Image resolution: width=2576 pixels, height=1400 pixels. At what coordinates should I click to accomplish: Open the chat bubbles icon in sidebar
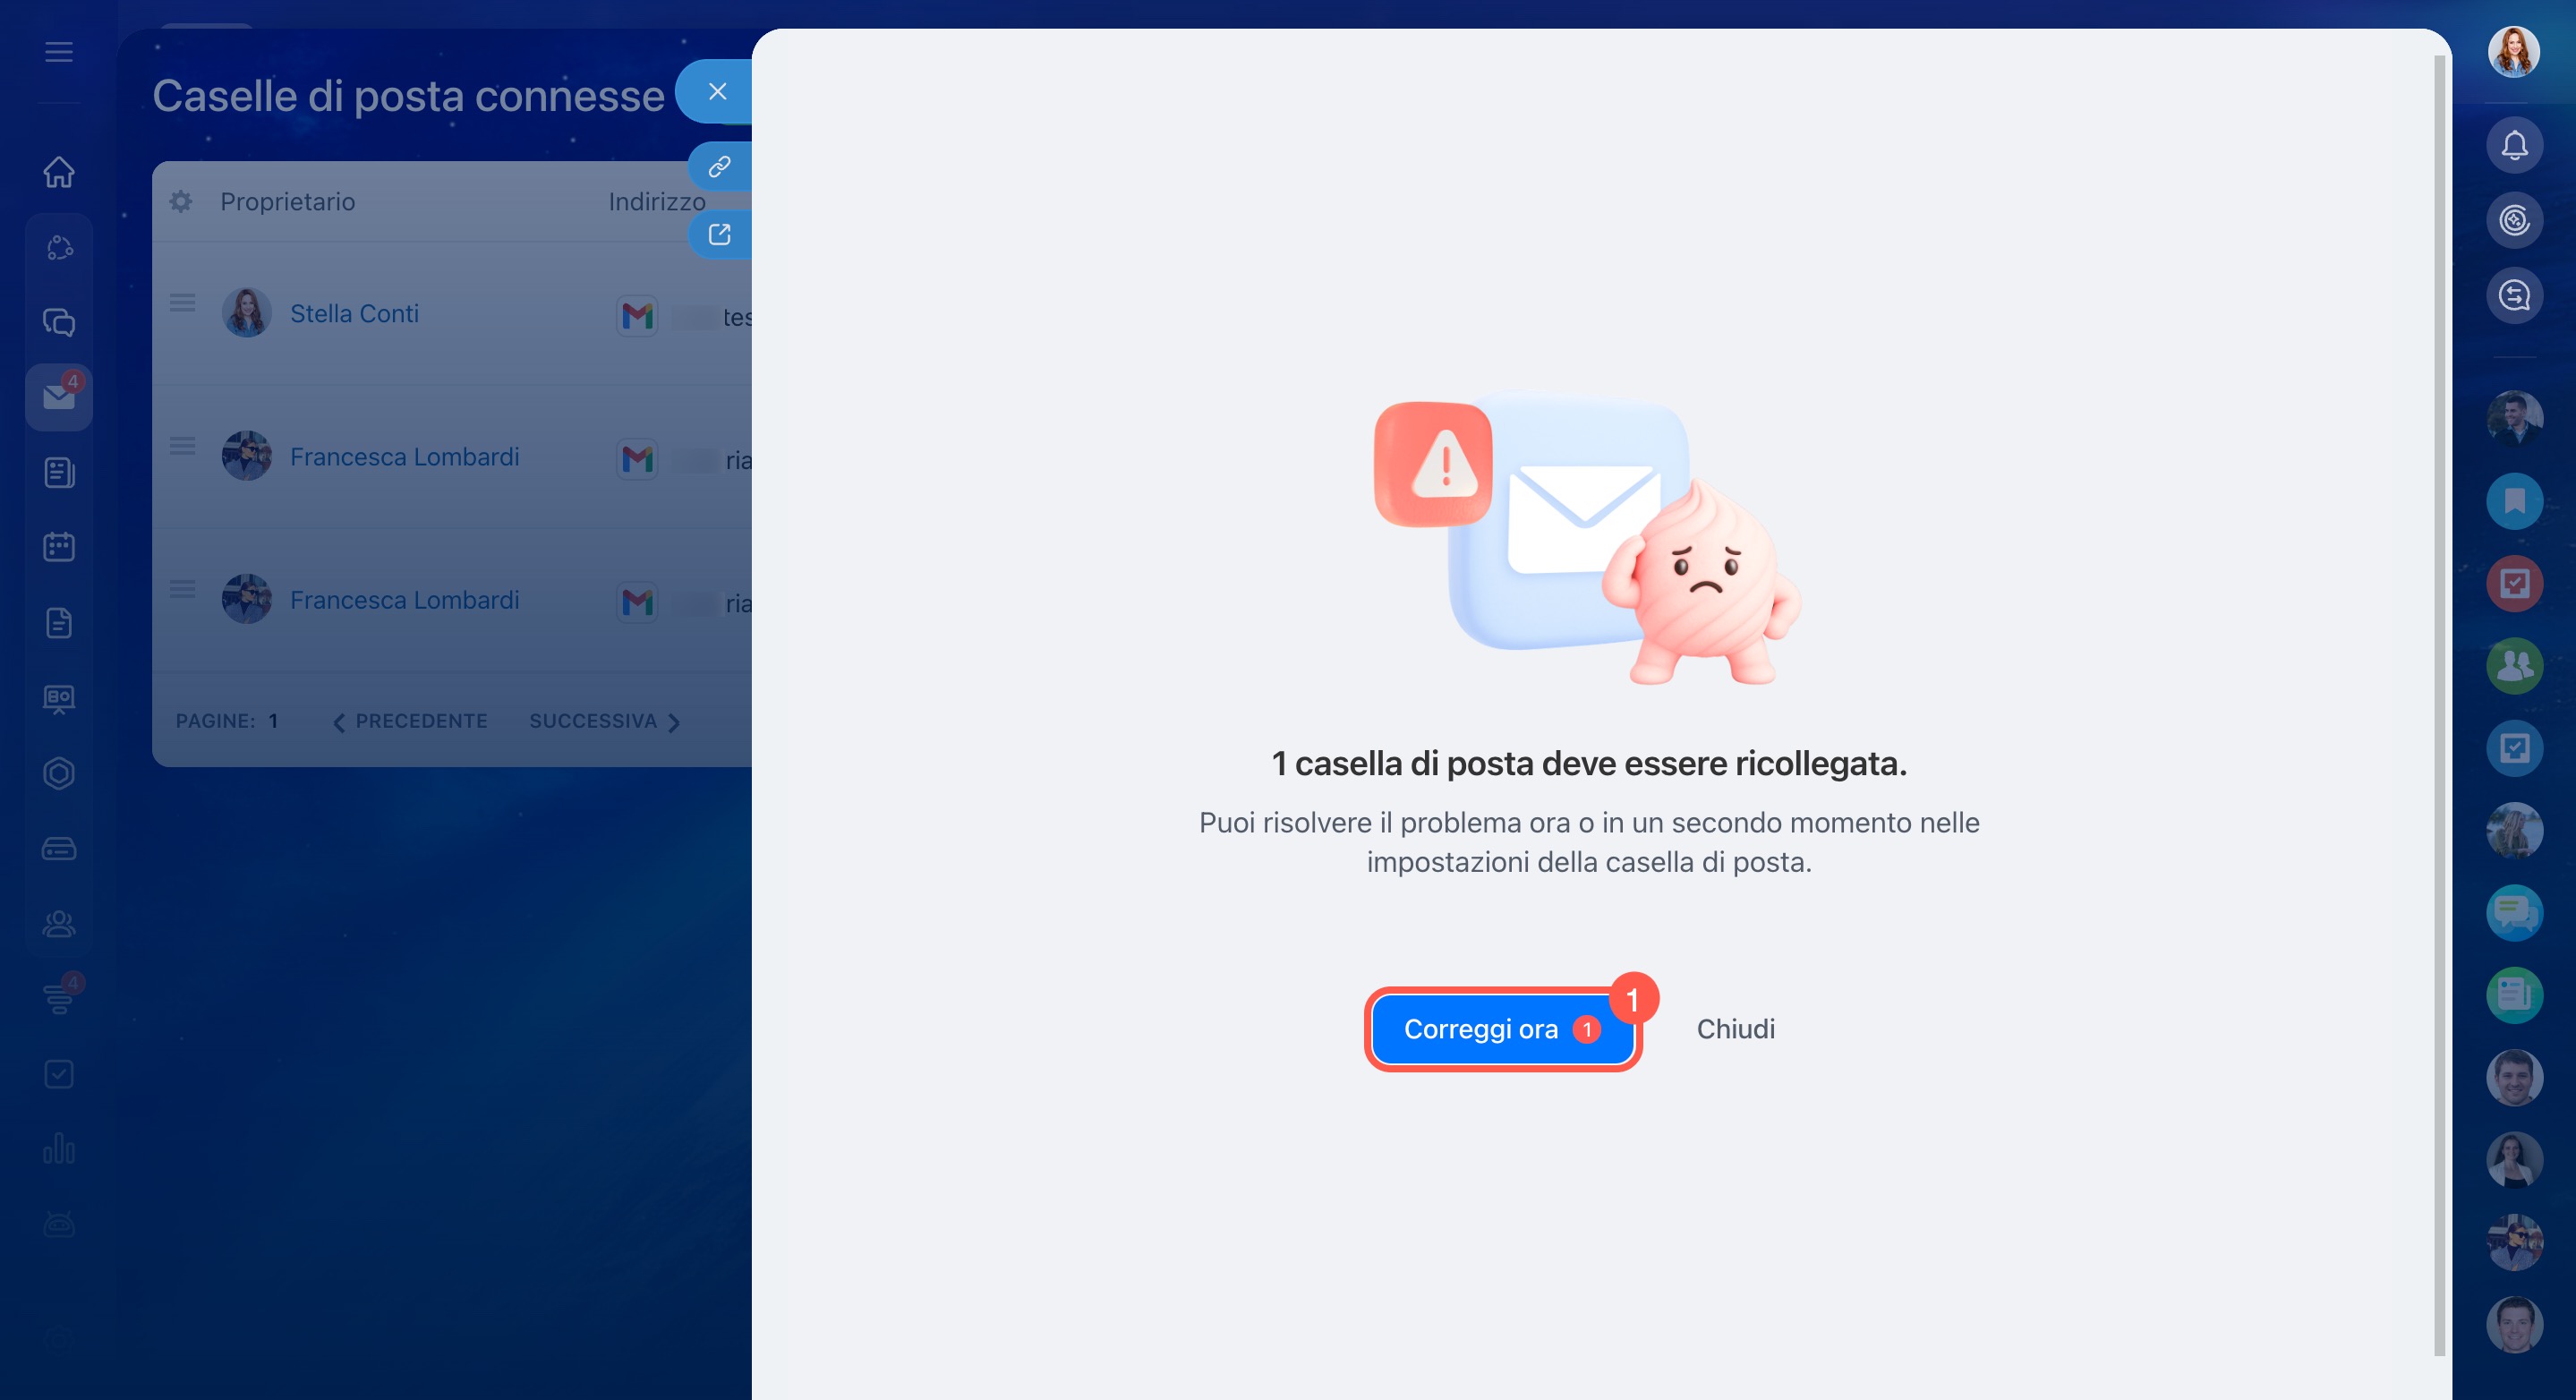[x=59, y=322]
